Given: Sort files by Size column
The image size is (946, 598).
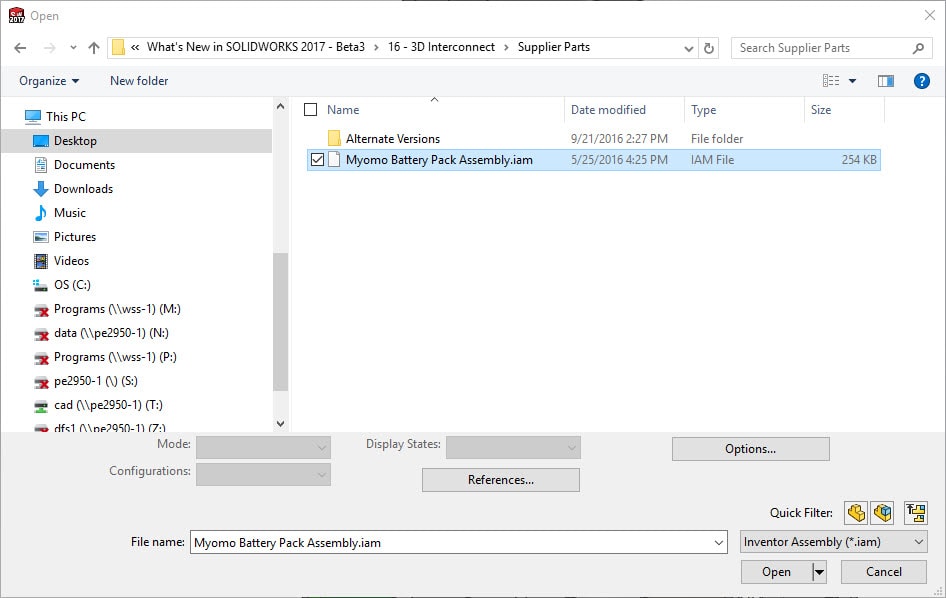Looking at the screenshot, I should point(821,110).
